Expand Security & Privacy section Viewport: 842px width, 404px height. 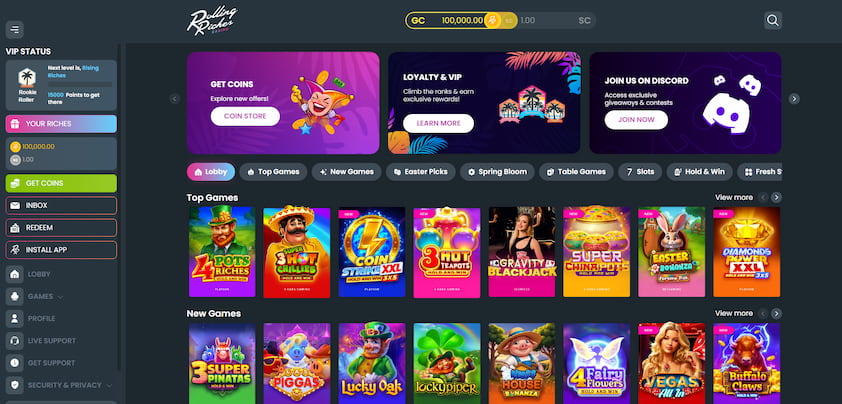pyautogui.click(x=110, y=385)
